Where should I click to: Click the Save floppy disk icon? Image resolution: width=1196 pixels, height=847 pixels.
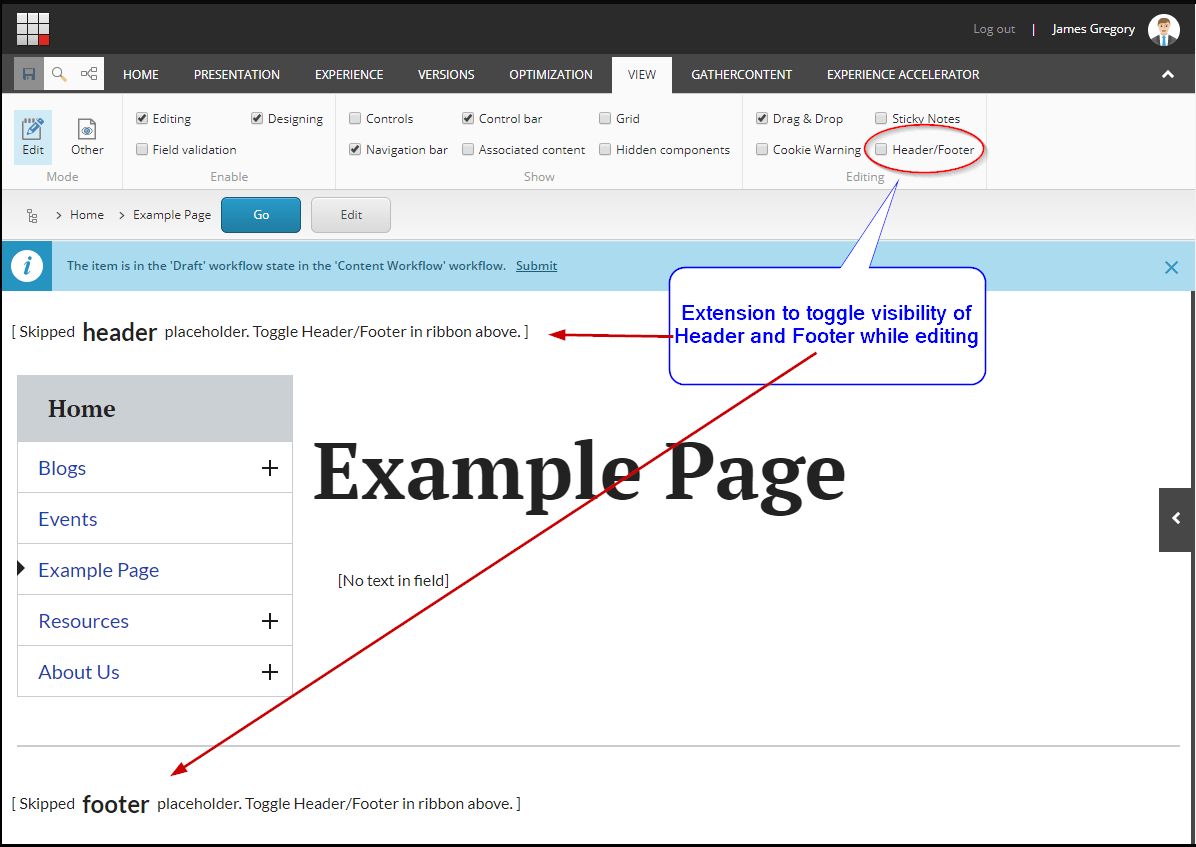(29, 74)
